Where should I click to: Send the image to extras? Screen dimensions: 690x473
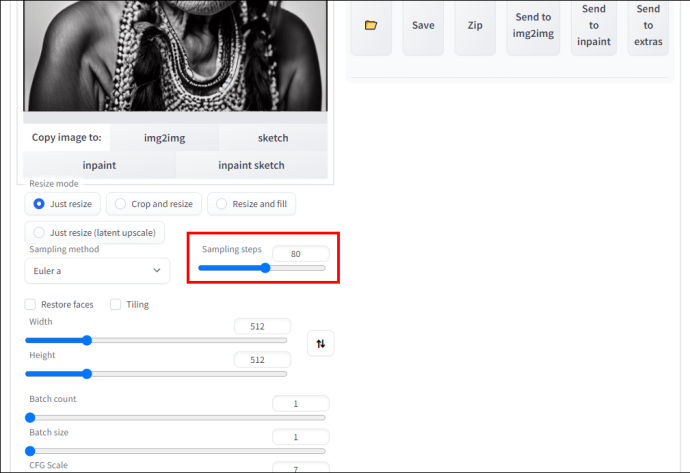(x=648, y=26)
